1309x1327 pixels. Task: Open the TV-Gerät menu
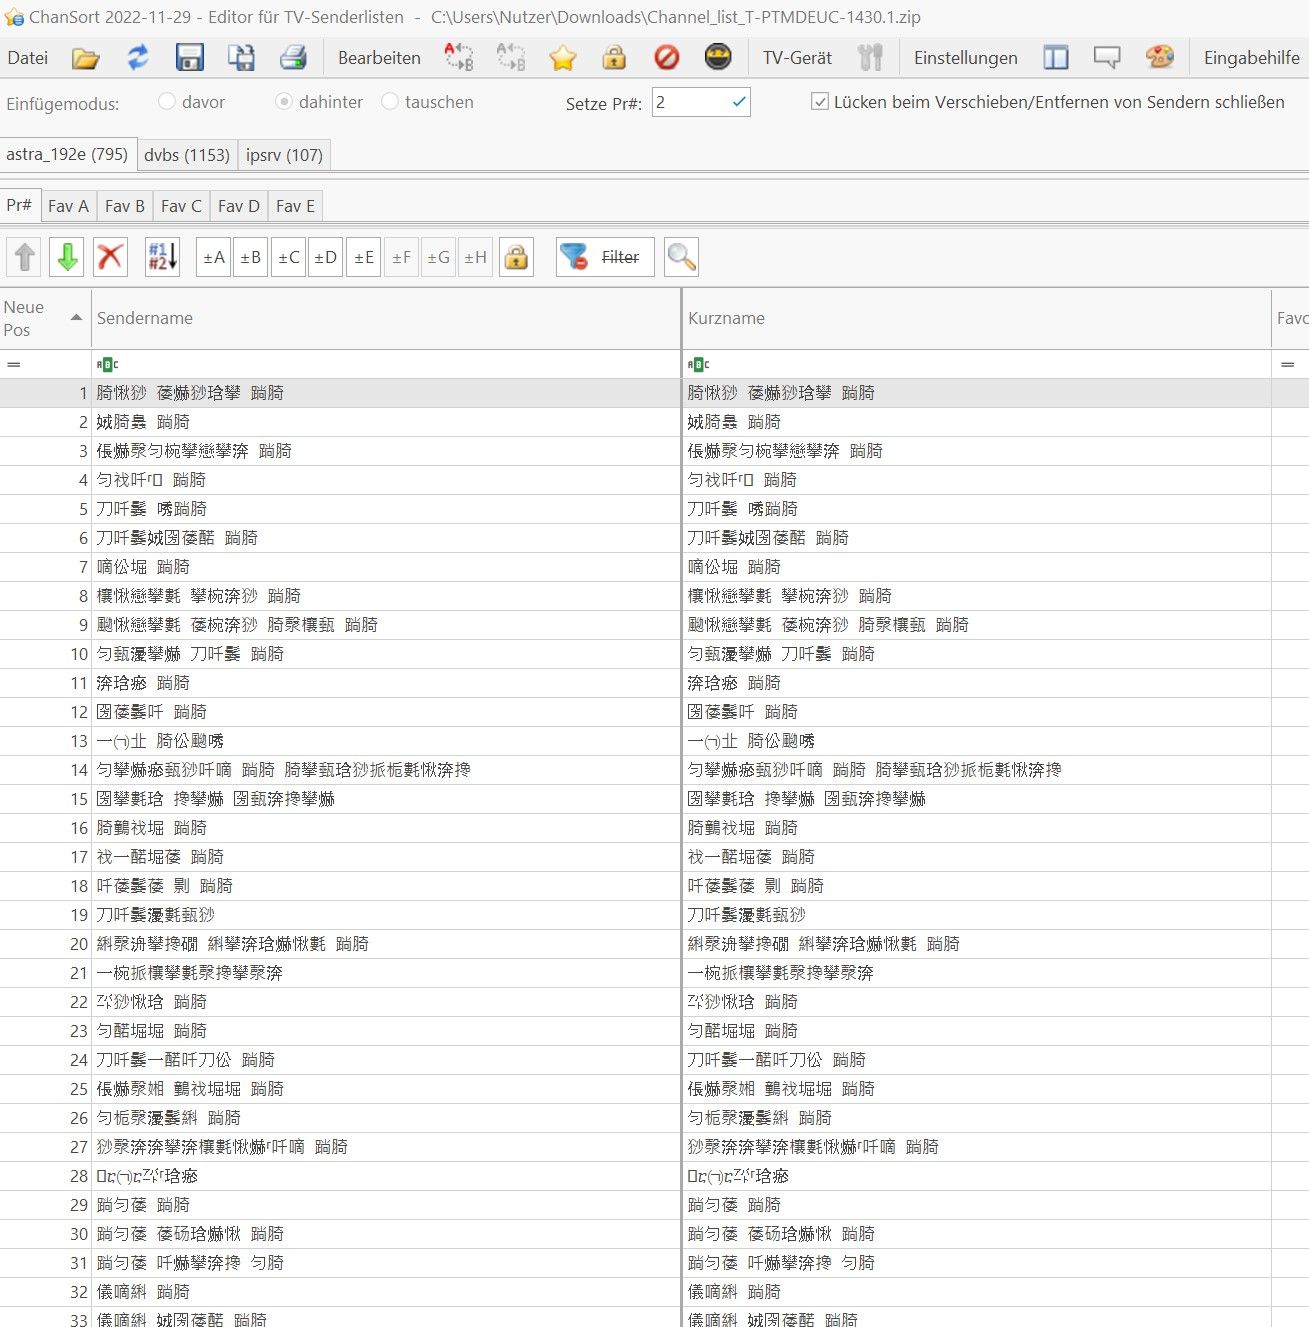(797, 58)
